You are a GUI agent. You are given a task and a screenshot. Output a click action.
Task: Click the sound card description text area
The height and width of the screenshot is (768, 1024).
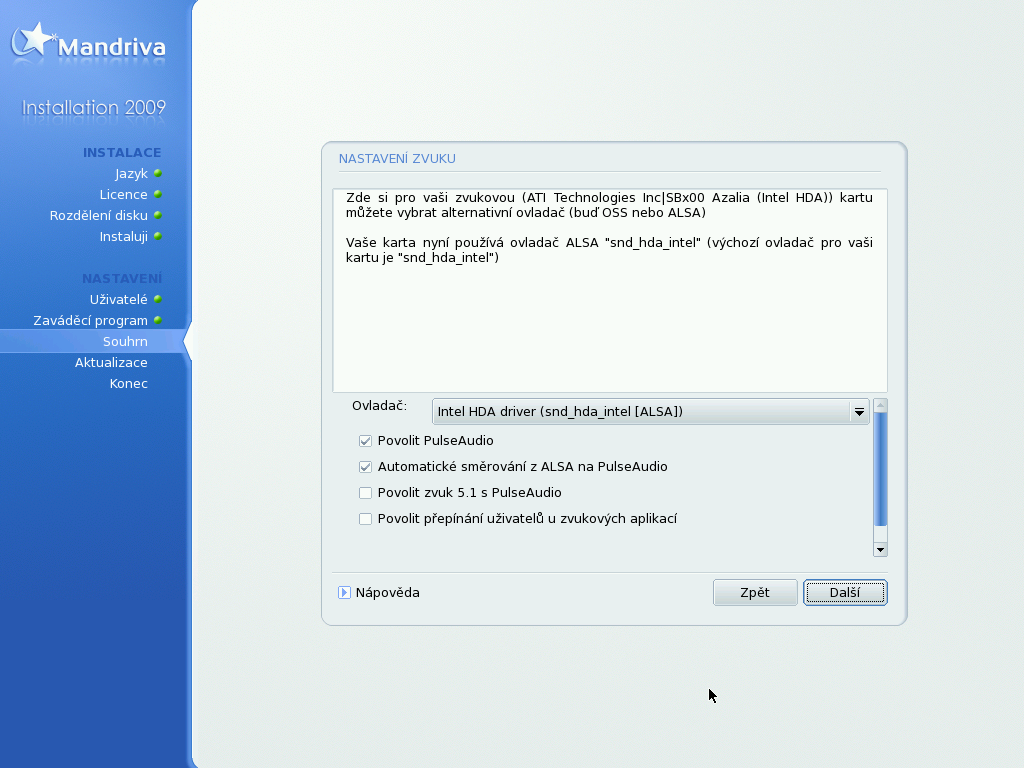point(610,291)
